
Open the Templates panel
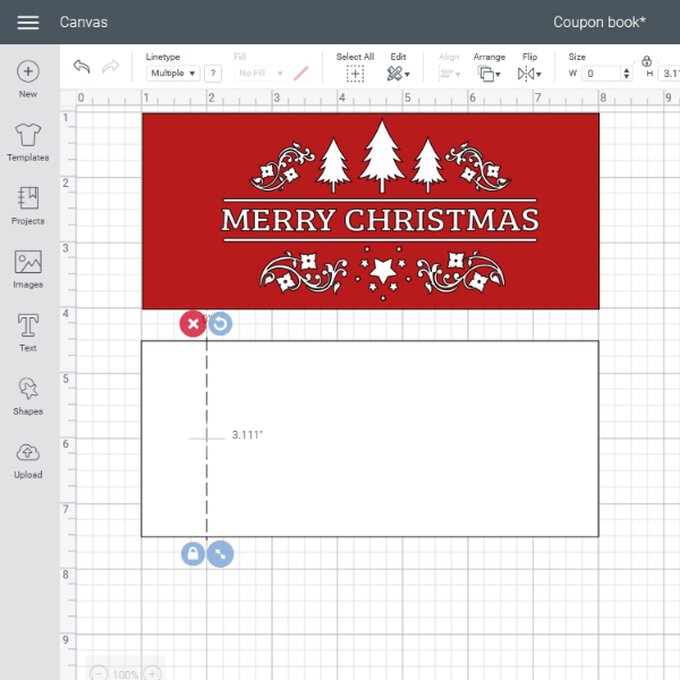pyautogui.click(x=28, y=142)
